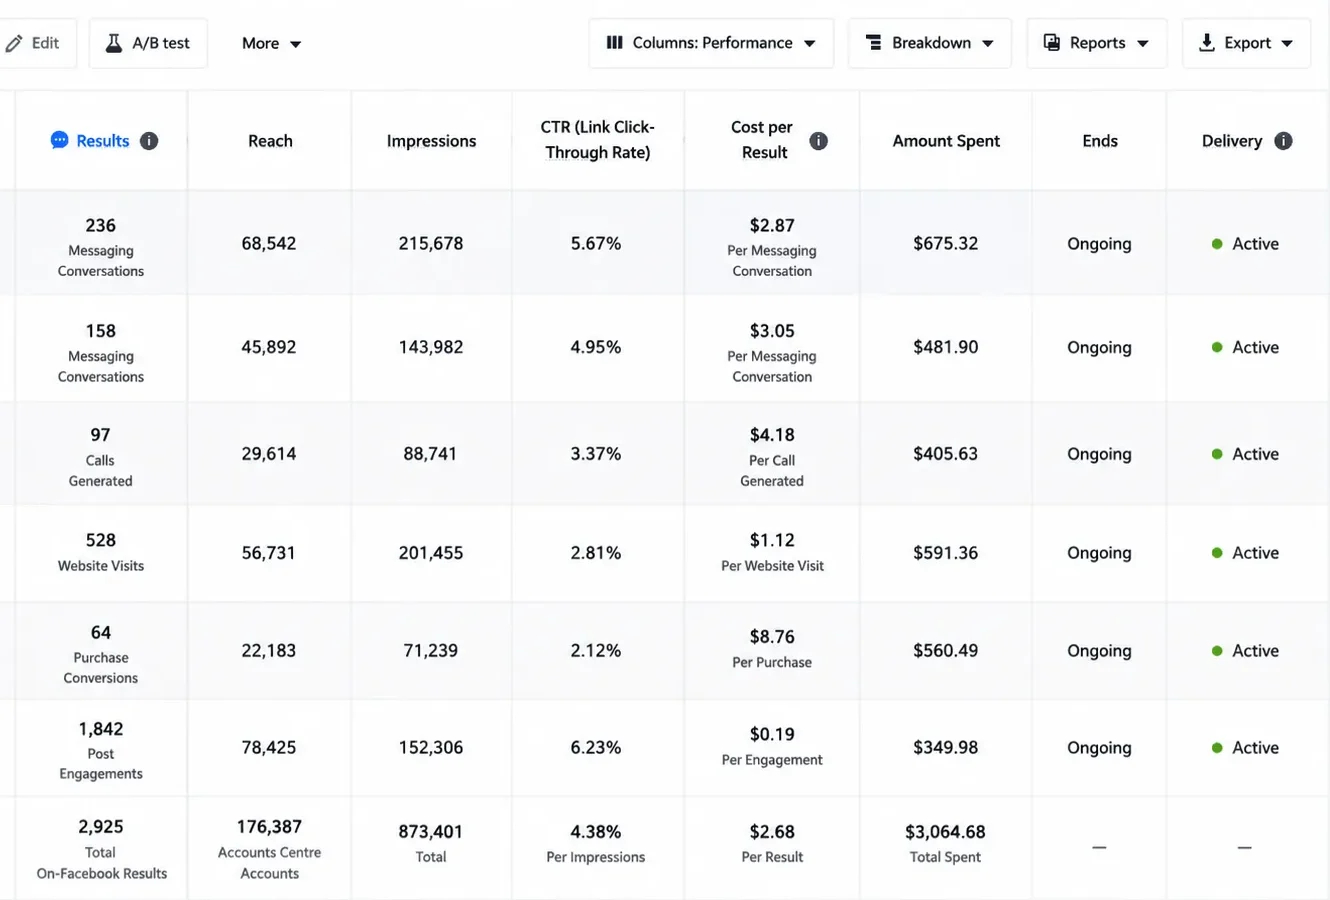Click the reach value 68,542
This screenshot has height=900, width=1330.
click(269, 244)
